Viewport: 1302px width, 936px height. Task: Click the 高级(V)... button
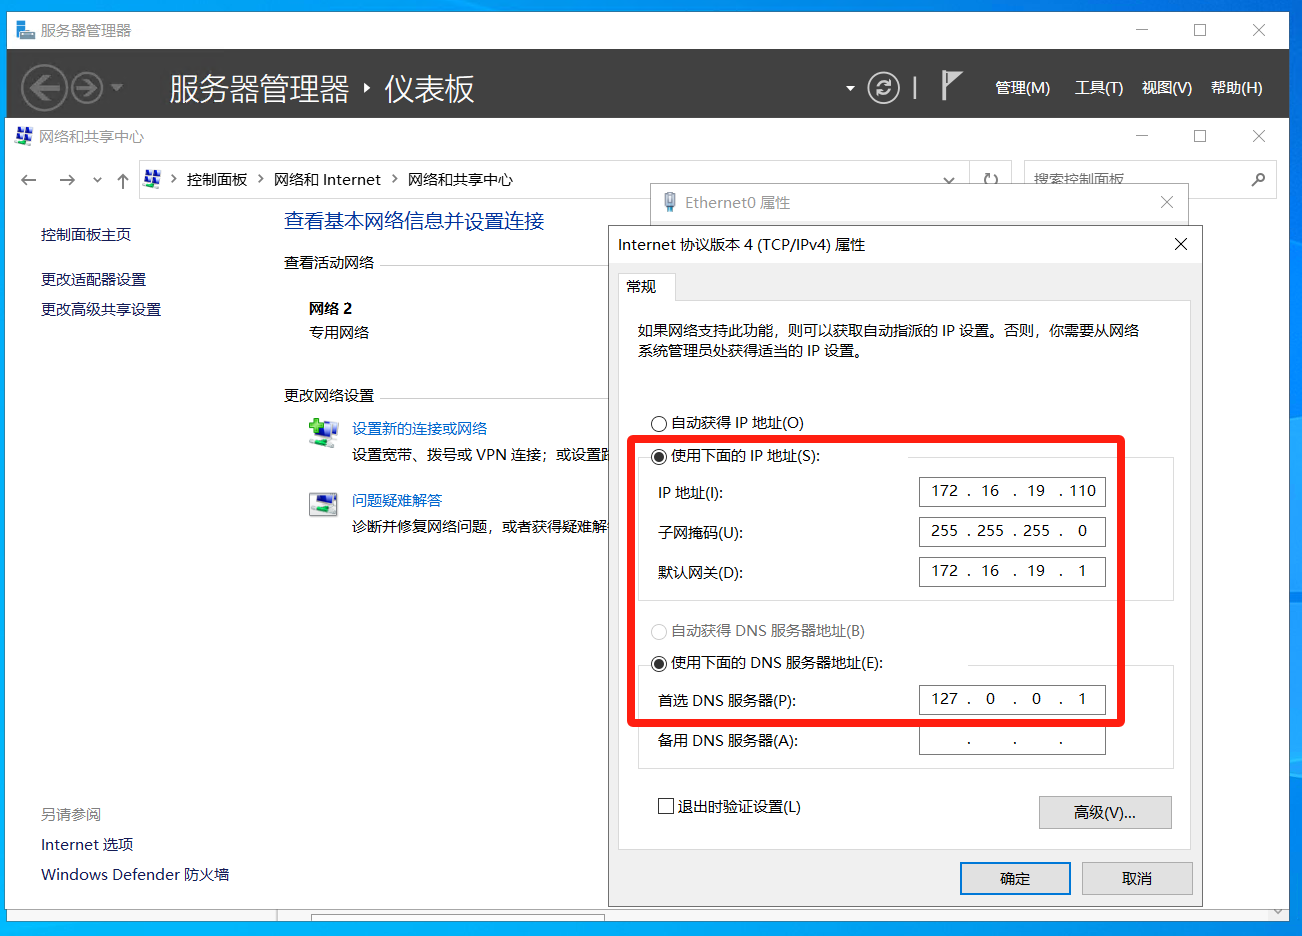[1104, 813]
